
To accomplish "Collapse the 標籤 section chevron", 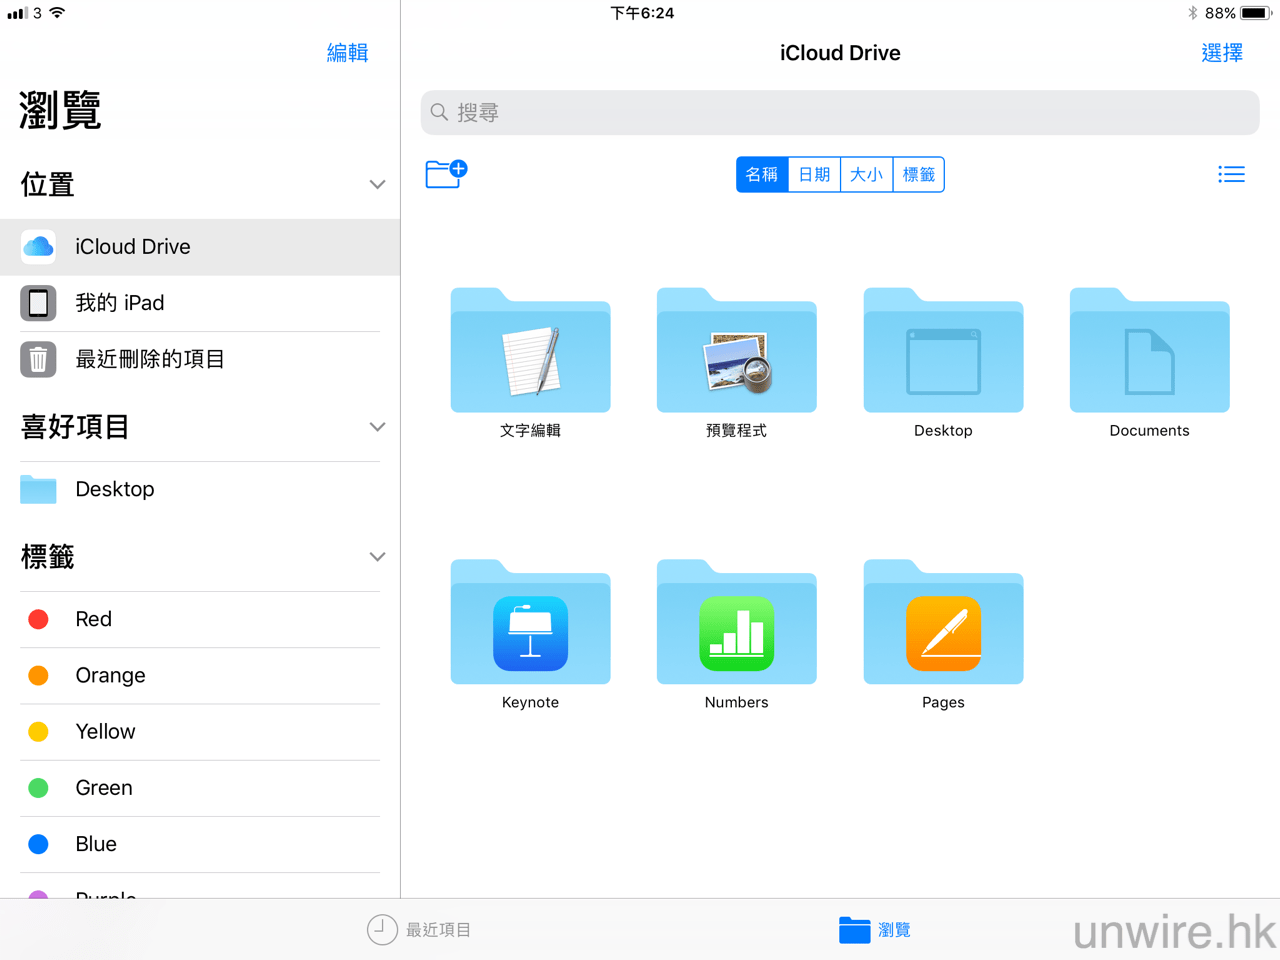I will coord(377,557).
